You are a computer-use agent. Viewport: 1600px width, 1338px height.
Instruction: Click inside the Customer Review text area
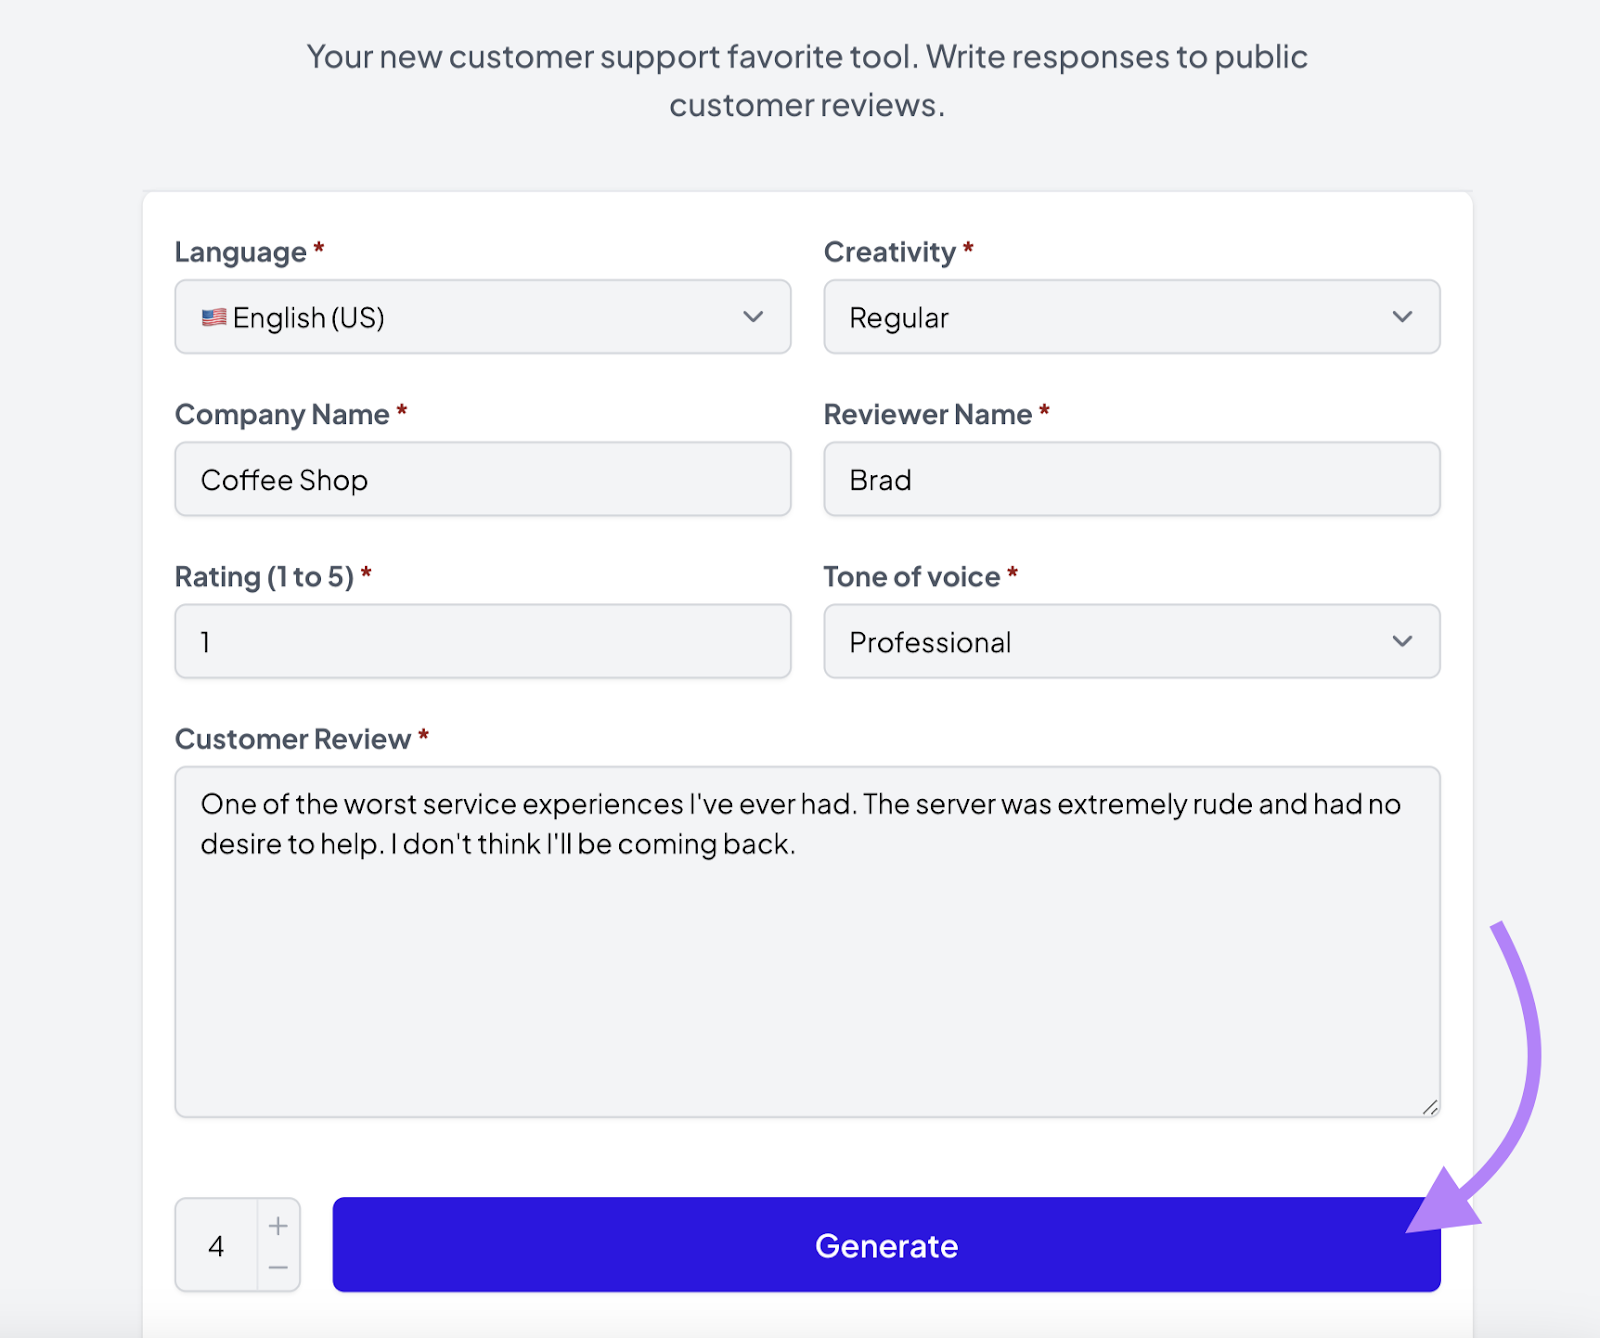pos(807,940)
